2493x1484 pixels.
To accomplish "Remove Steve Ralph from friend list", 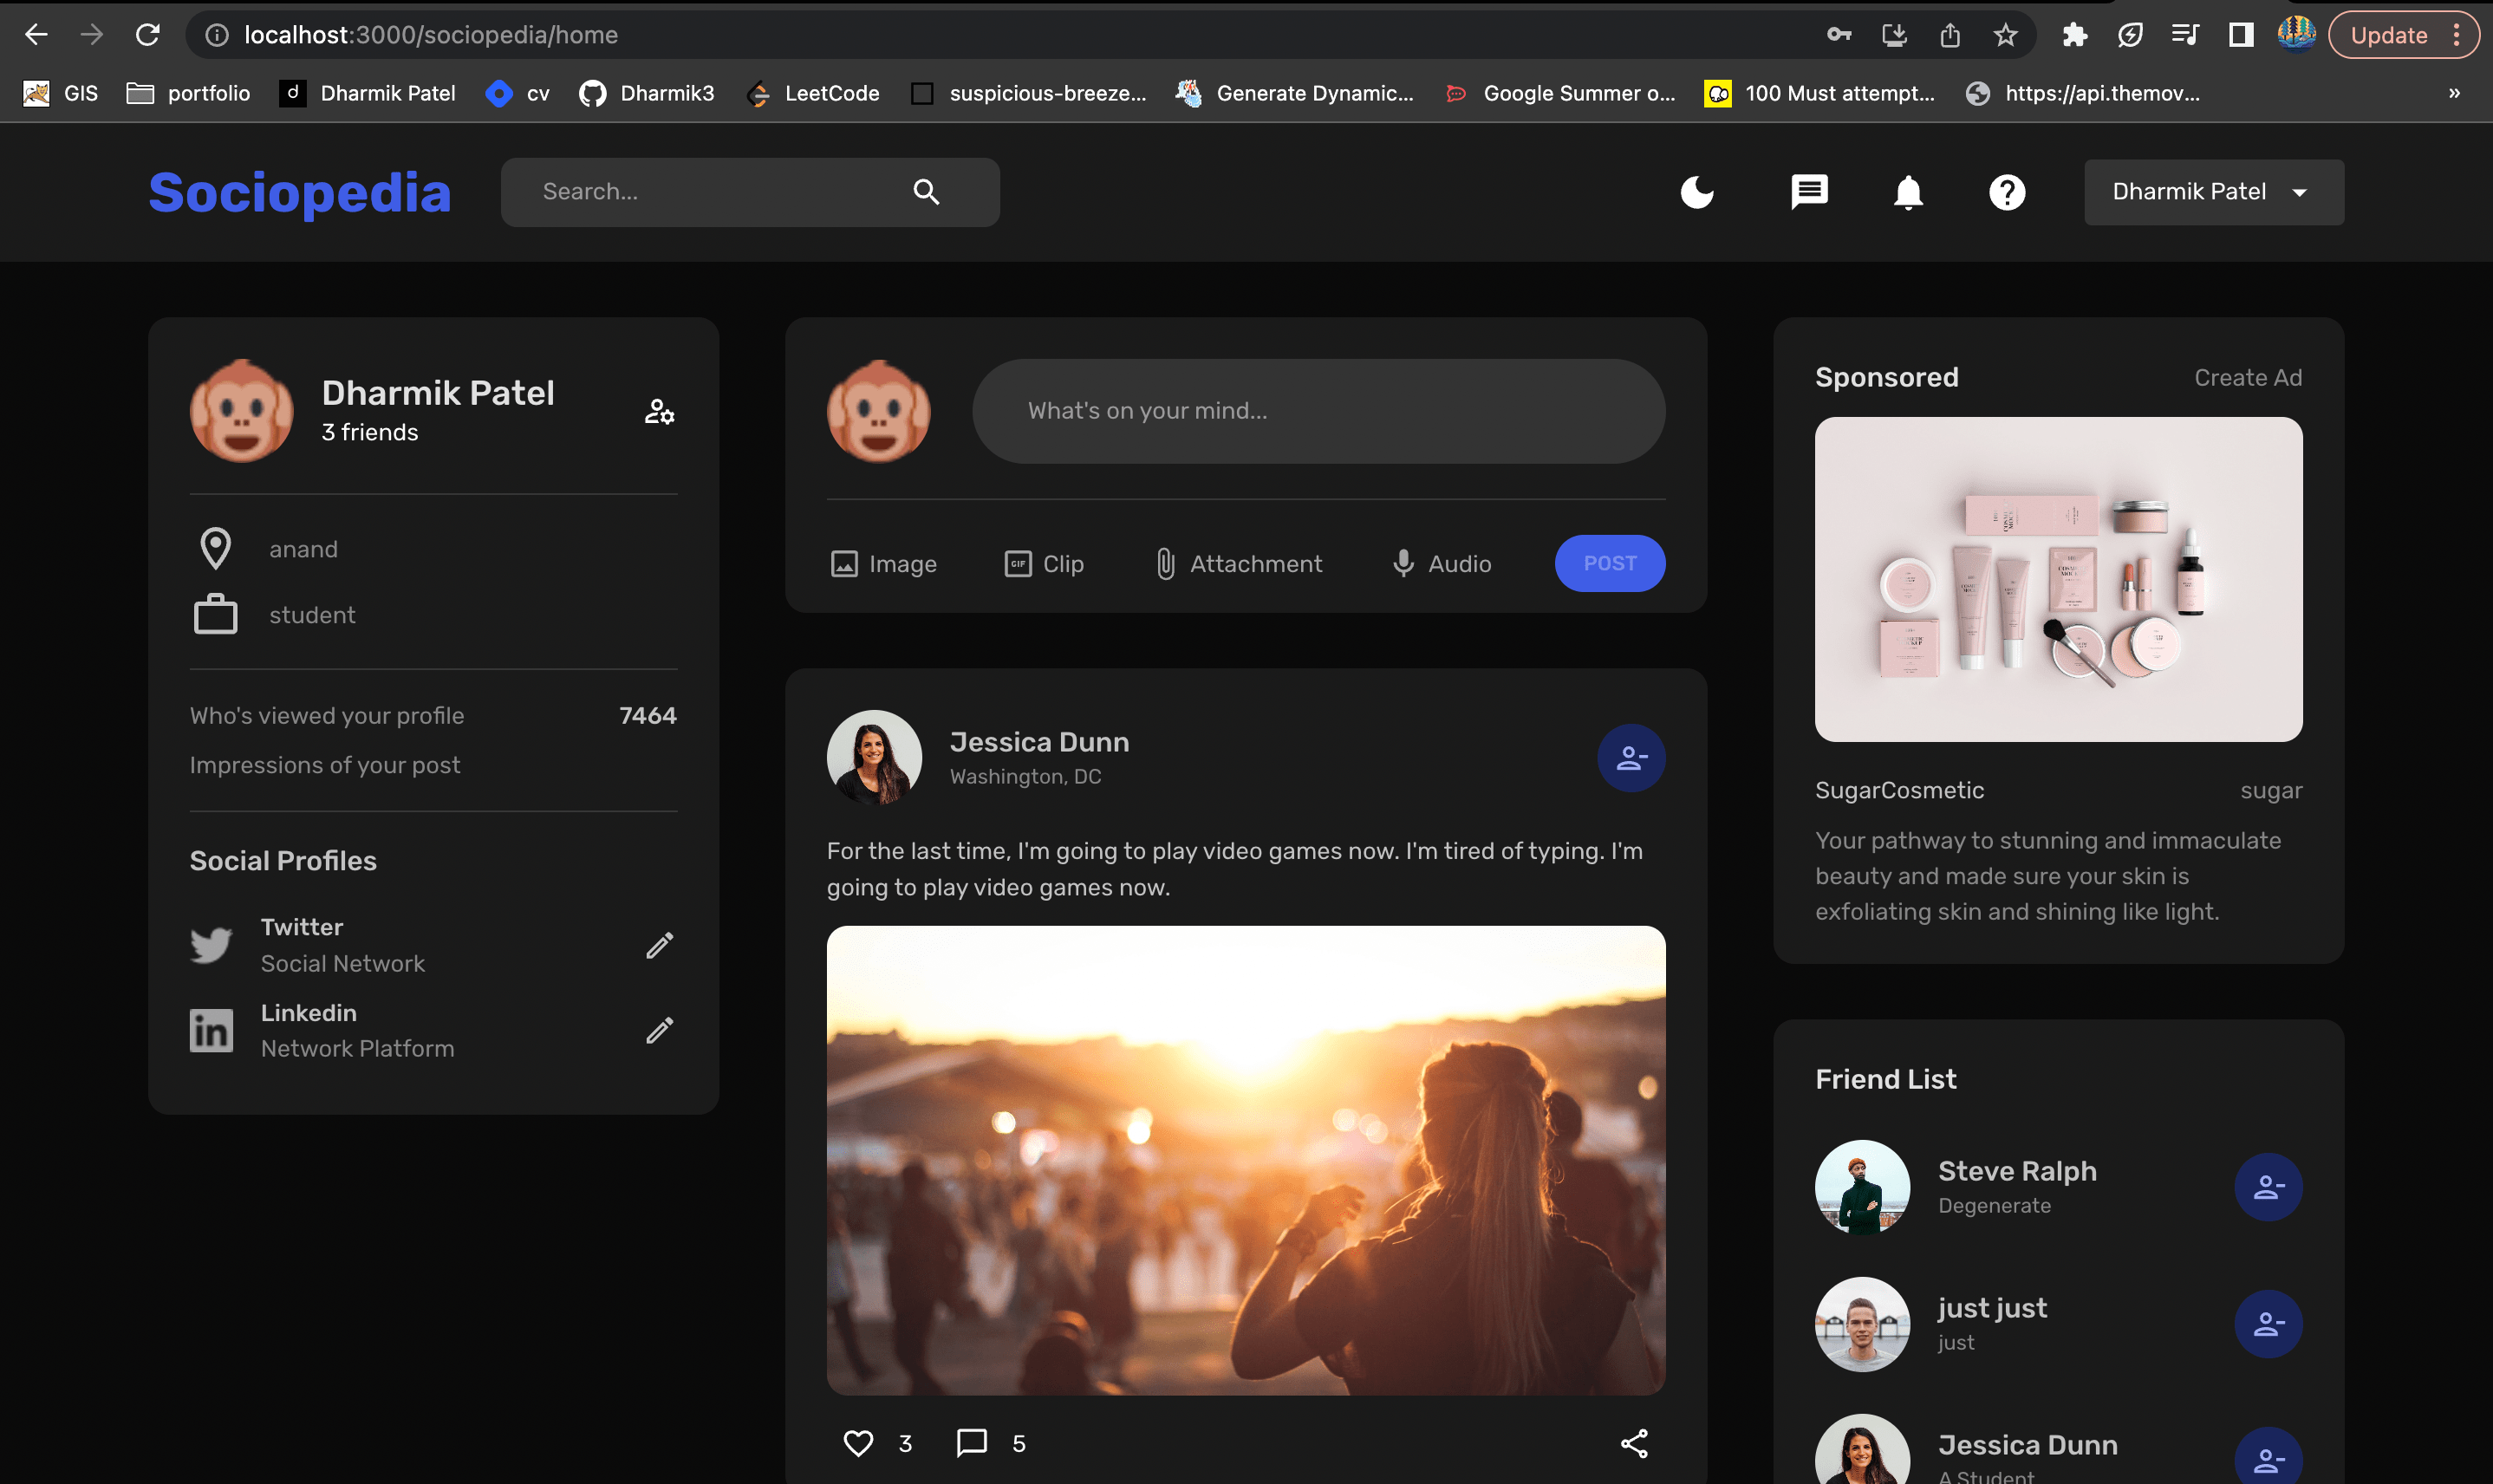I will click(x=2267, y=1187).
